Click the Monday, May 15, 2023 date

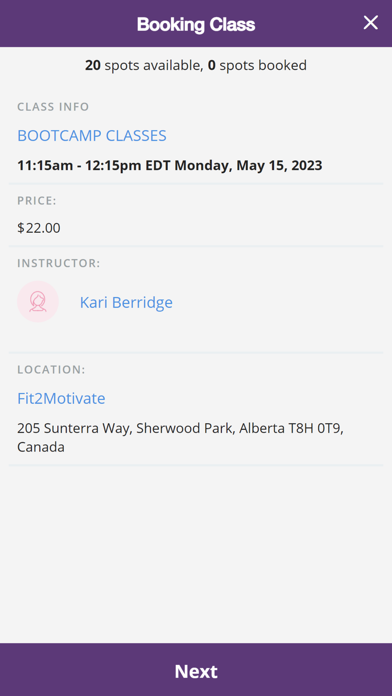click(248, 166)
